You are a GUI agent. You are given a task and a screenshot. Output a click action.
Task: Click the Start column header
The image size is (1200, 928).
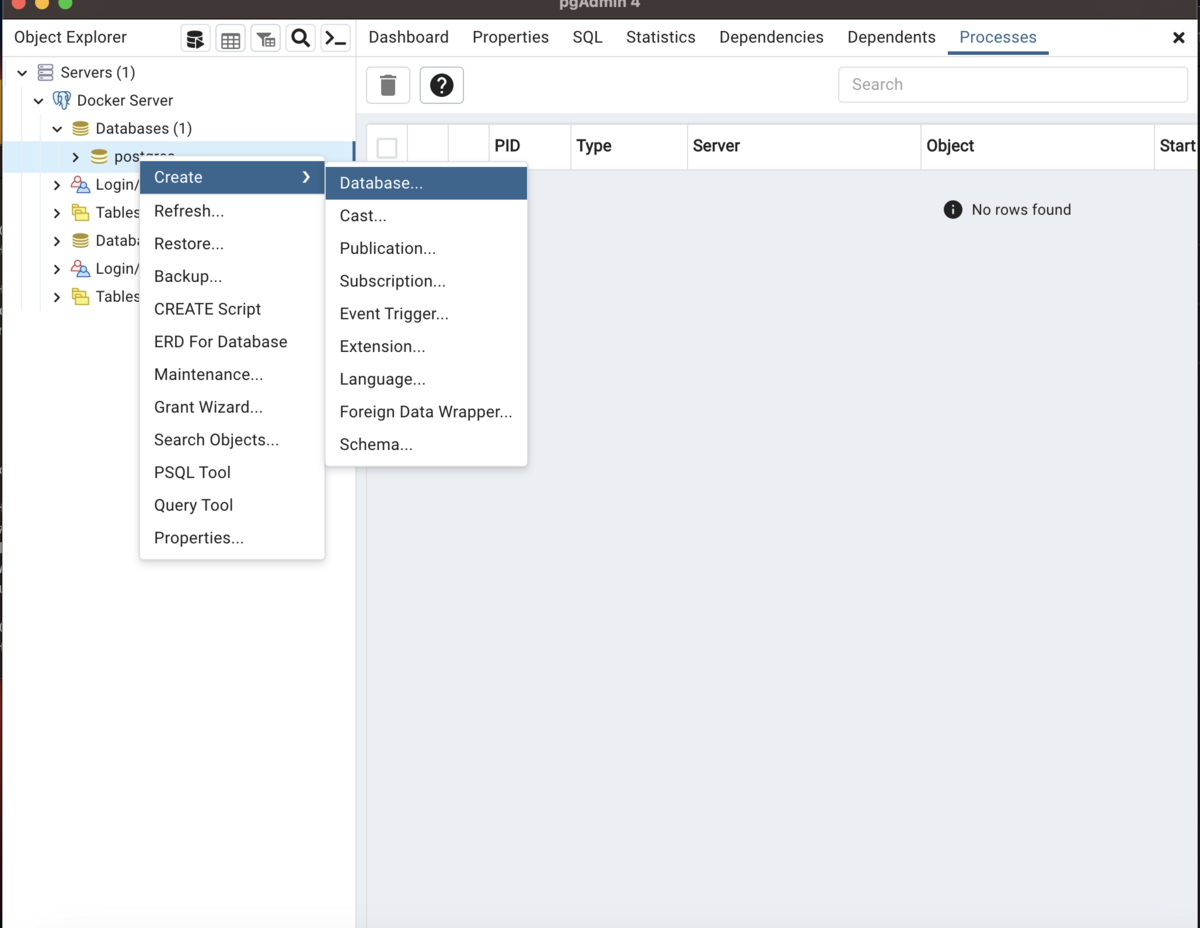[x=1177, y=146]
